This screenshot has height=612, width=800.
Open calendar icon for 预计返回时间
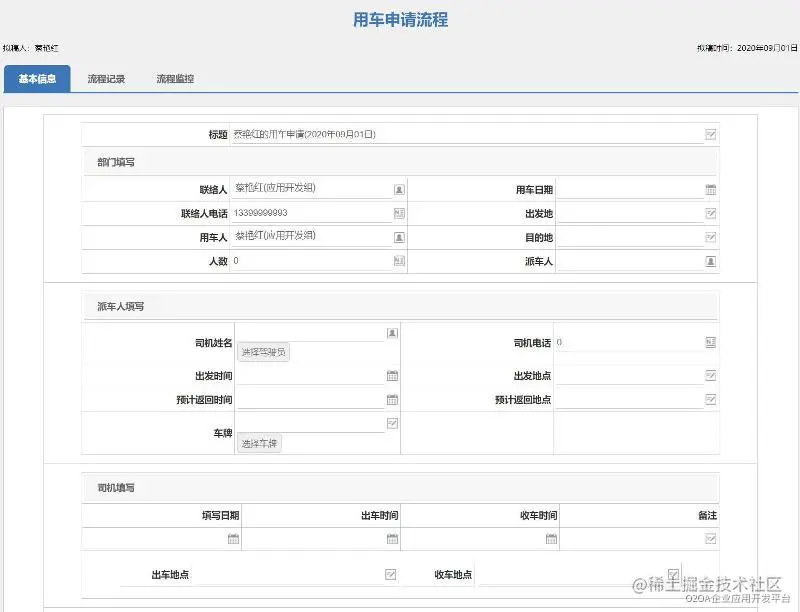pyautogui.click(x=392, y=399)
